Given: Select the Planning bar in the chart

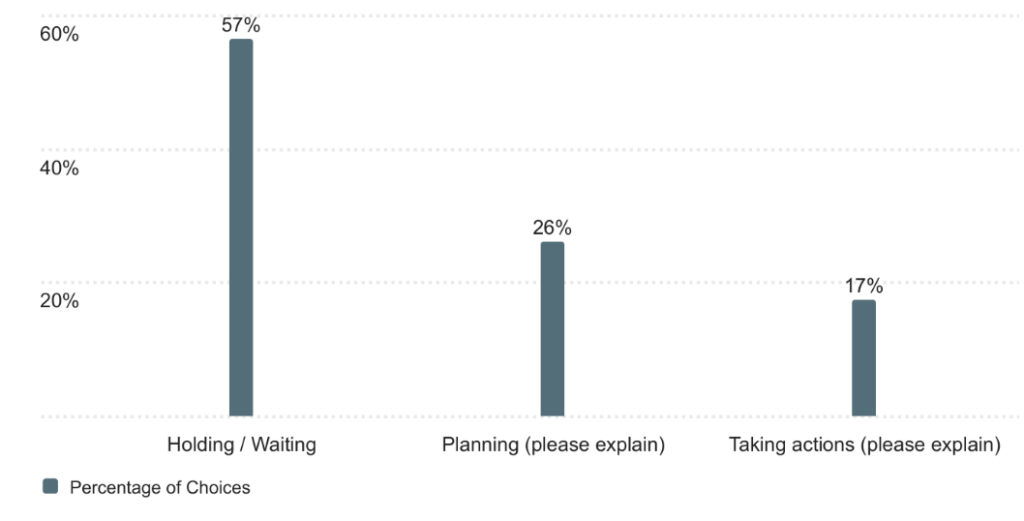Looking at the screenshot, I should 552,329.
